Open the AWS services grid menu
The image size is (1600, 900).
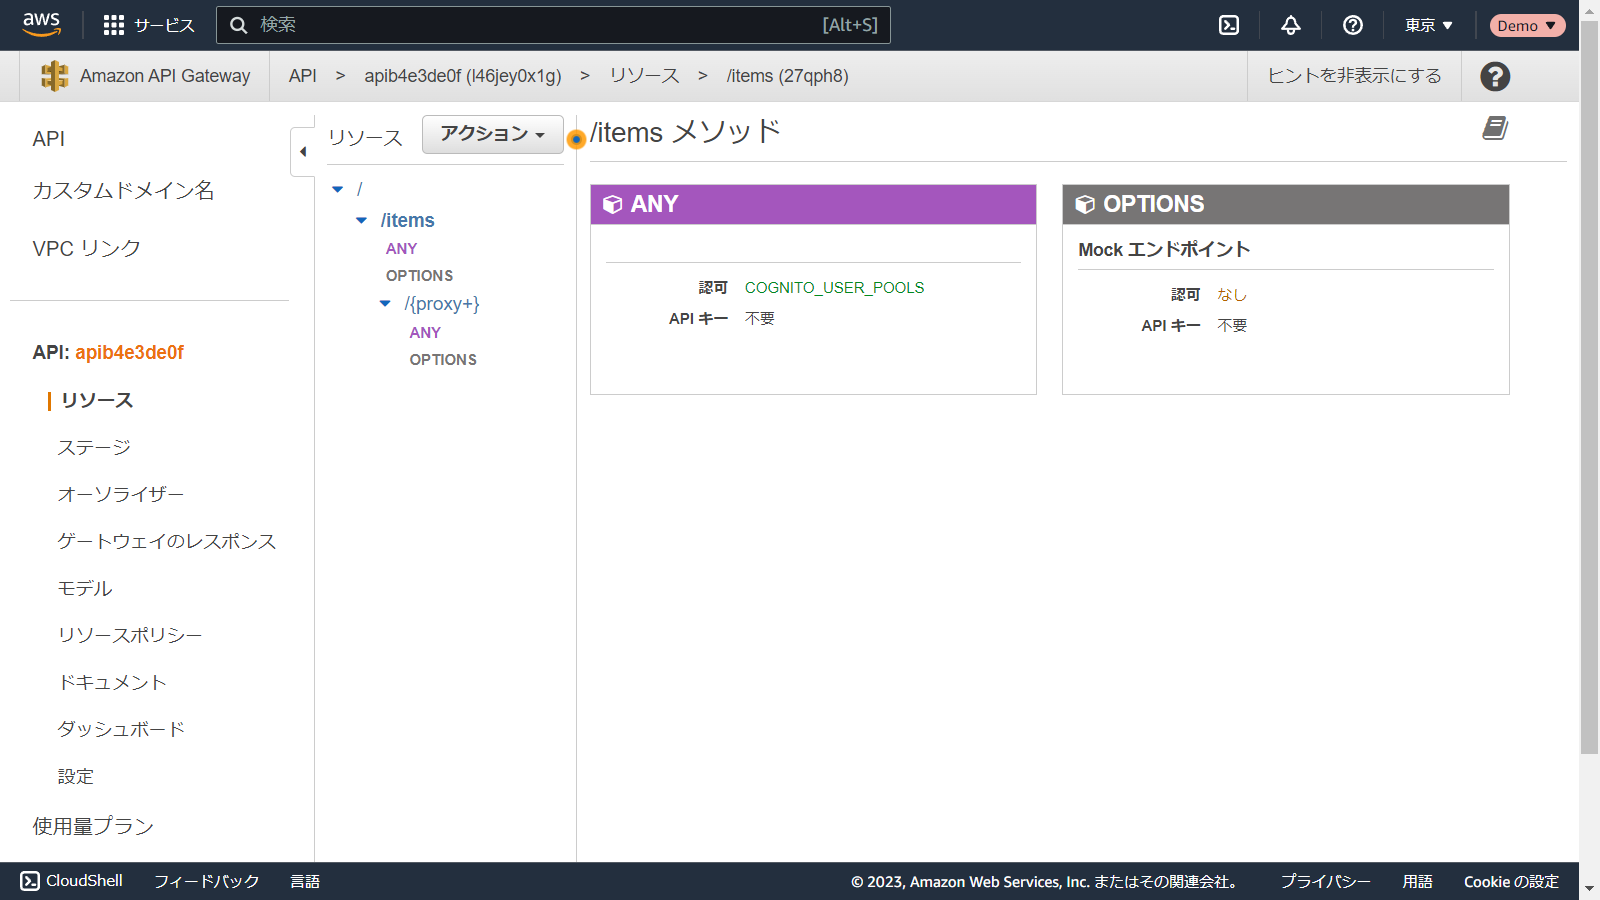click(114, 25)
